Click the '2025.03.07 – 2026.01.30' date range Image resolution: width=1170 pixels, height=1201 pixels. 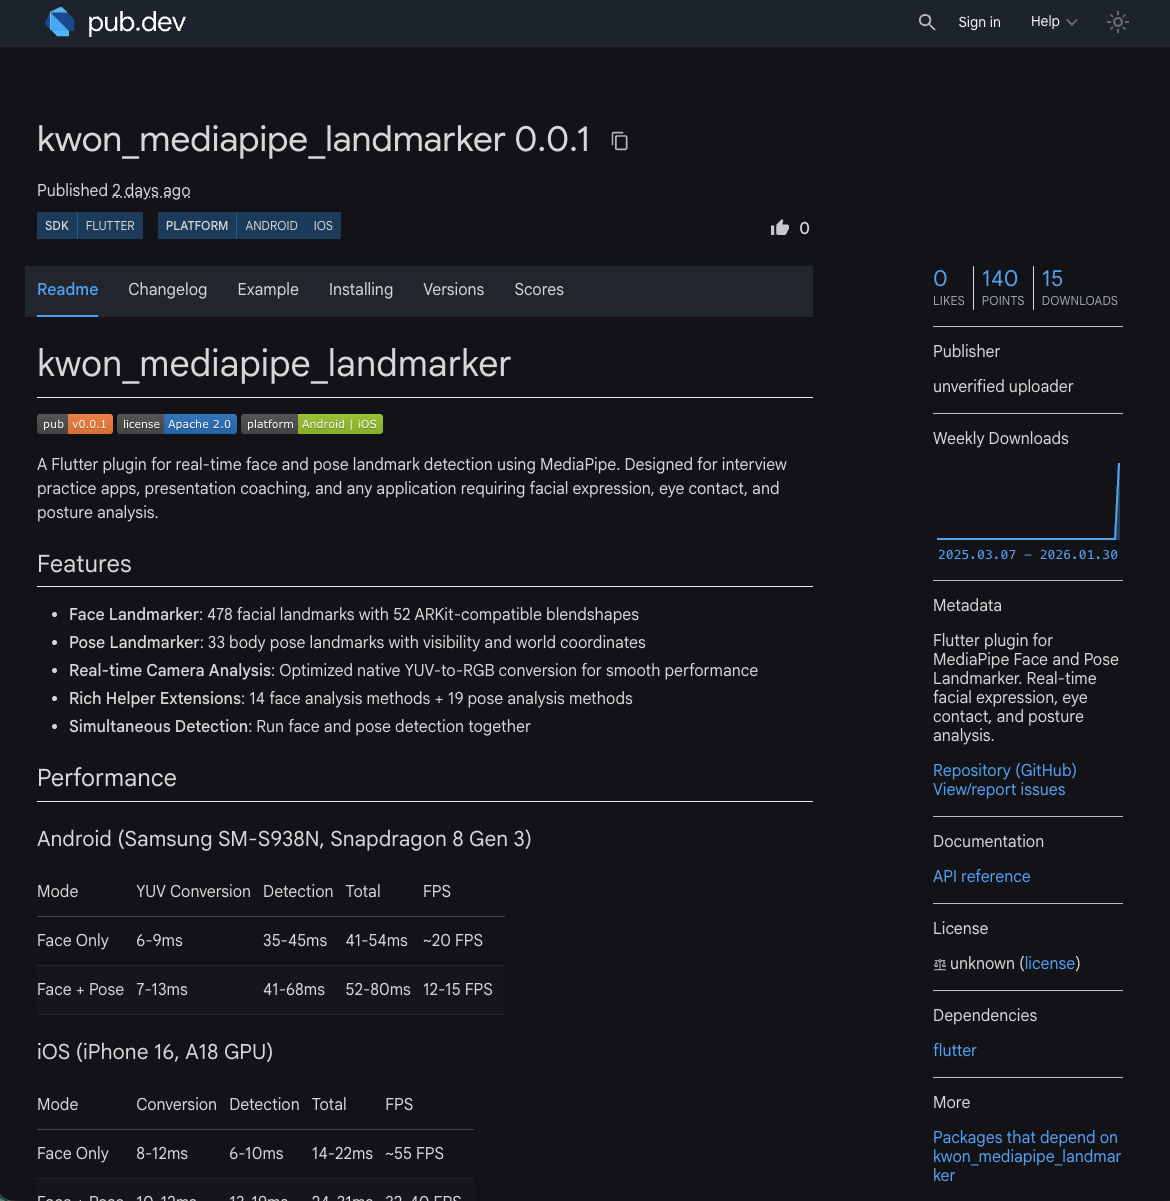1028,554
